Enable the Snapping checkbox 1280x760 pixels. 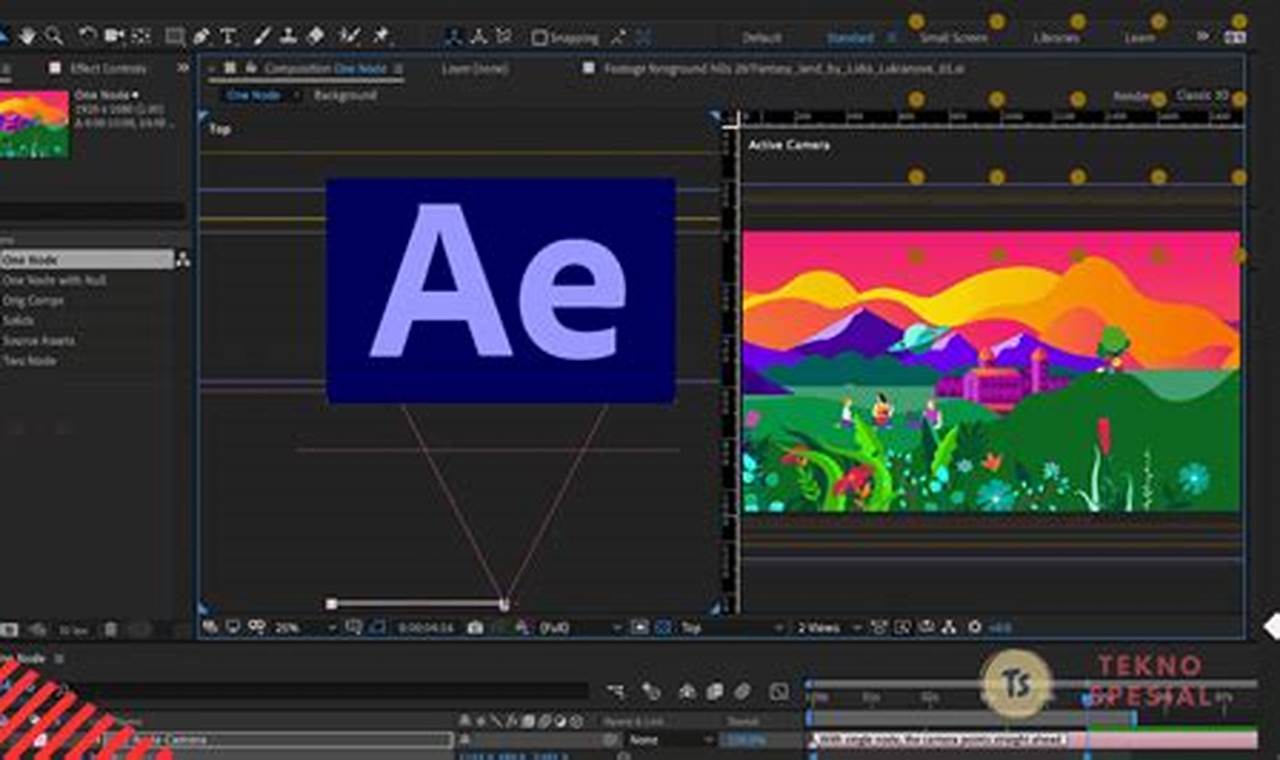pos(540,38)
